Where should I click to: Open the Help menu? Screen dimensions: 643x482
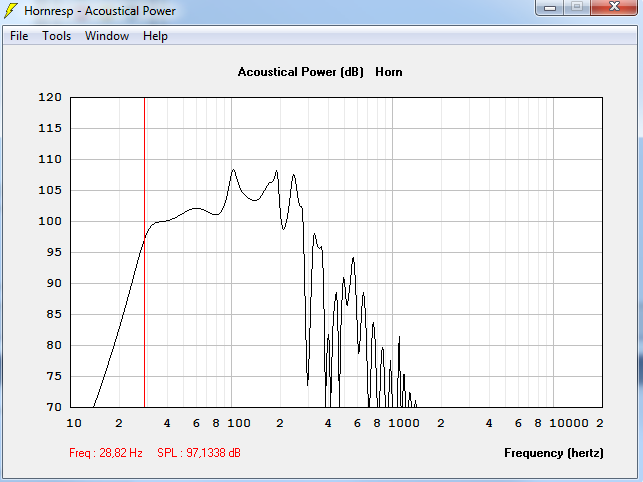(x=155, y=36)
